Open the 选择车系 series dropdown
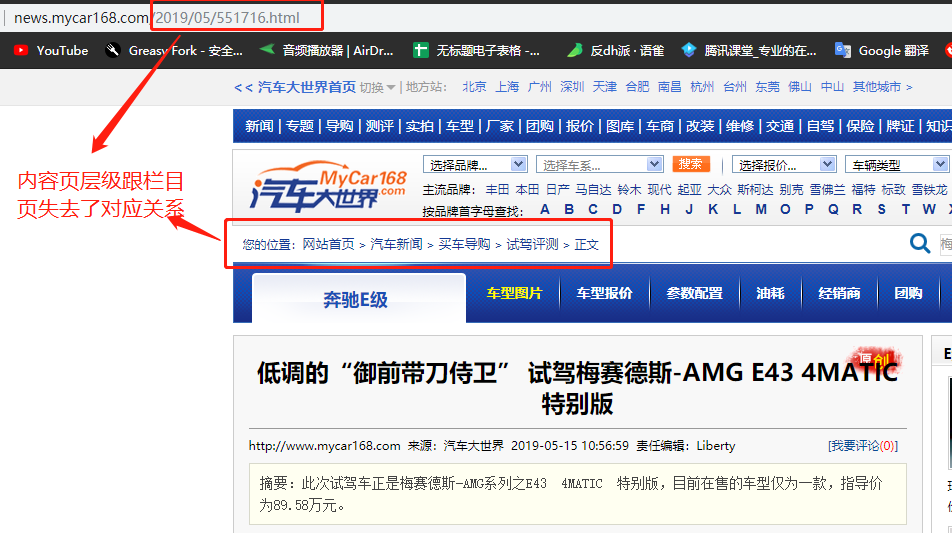The height and width of the screenshot is (533, 952). [599, 165]
